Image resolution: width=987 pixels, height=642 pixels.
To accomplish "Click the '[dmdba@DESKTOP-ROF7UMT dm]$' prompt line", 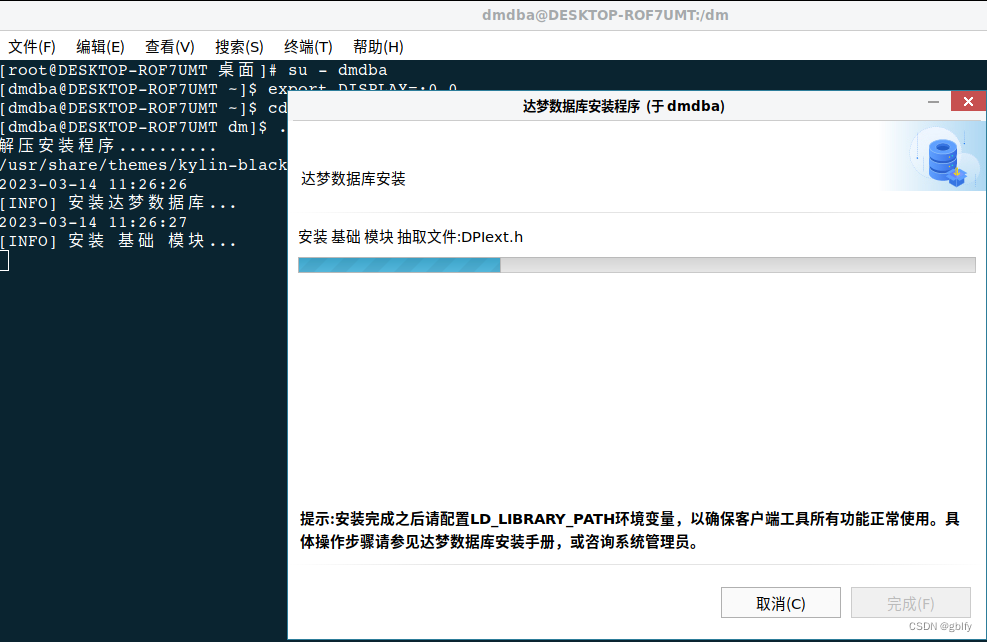I will click(144, 127).
